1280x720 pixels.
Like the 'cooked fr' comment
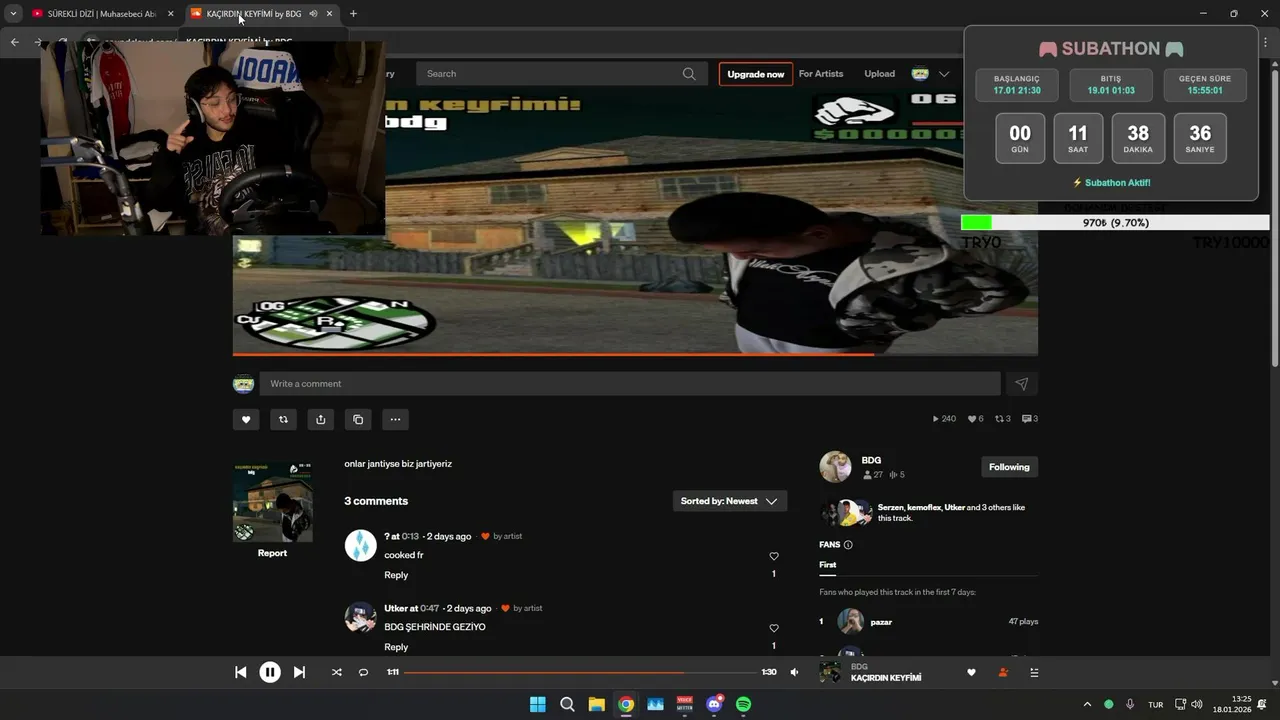pos(774,556)
